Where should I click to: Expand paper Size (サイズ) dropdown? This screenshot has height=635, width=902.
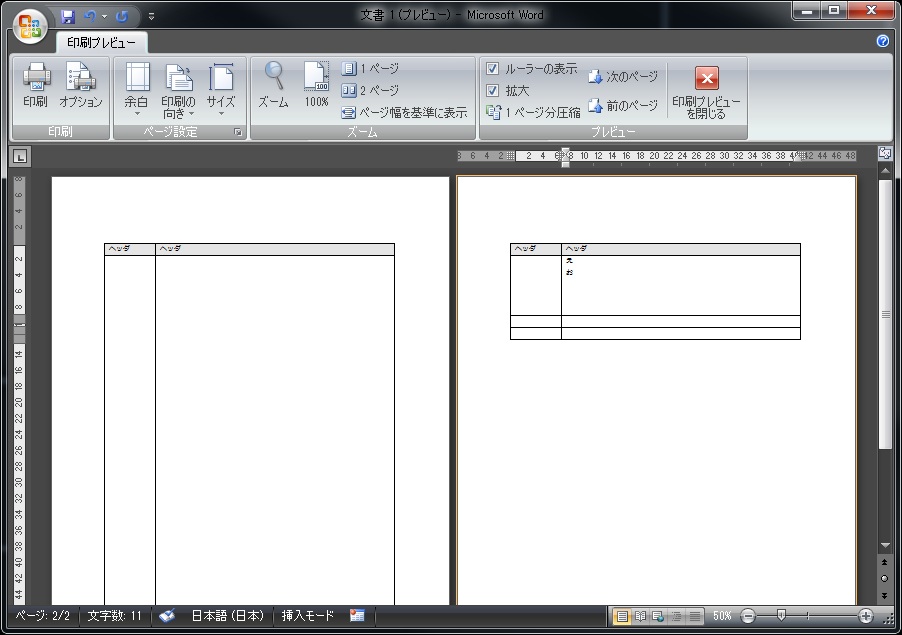(x=221, y=90)
